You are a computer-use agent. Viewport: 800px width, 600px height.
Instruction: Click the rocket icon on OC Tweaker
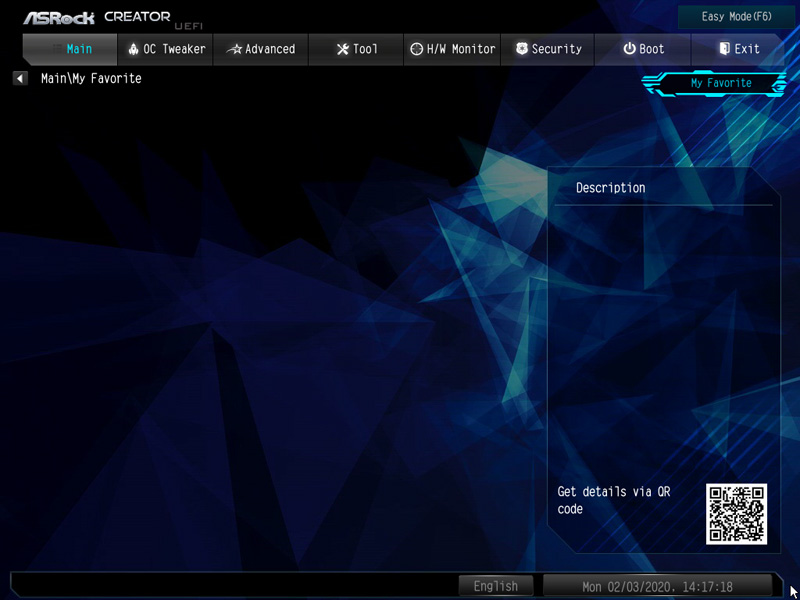pyautogui.click(x=134, y=49)
